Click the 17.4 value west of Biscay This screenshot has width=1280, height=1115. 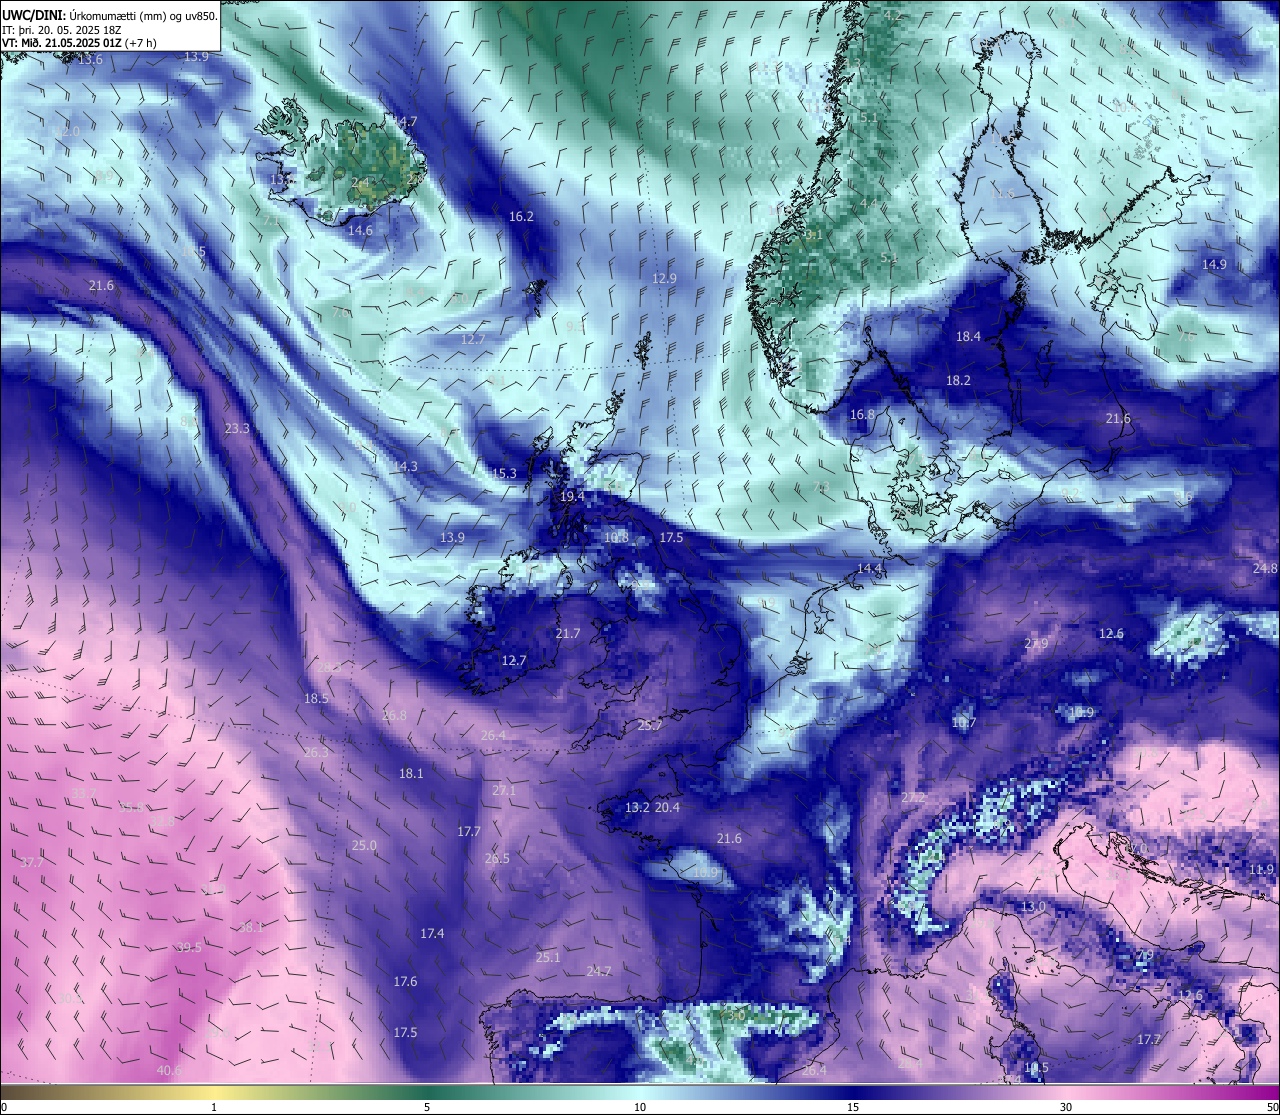(x=432, y=933)
